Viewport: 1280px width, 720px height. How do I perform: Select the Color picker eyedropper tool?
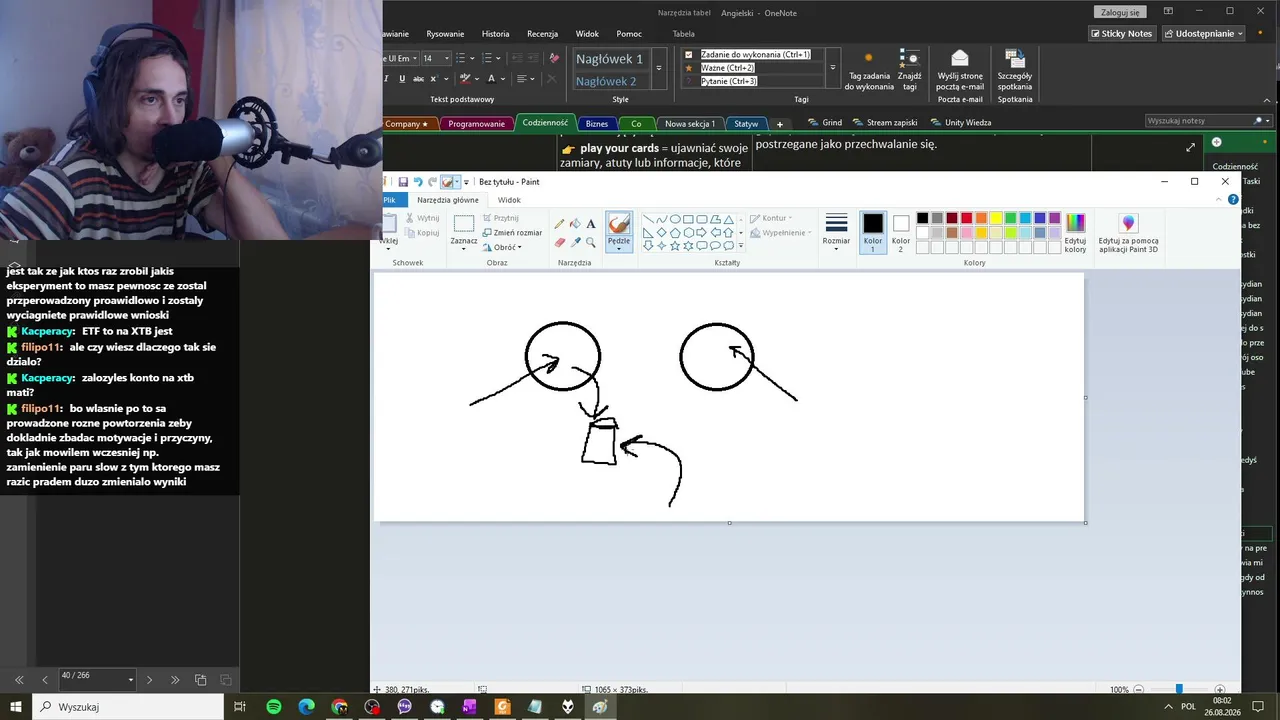[575, 242]
